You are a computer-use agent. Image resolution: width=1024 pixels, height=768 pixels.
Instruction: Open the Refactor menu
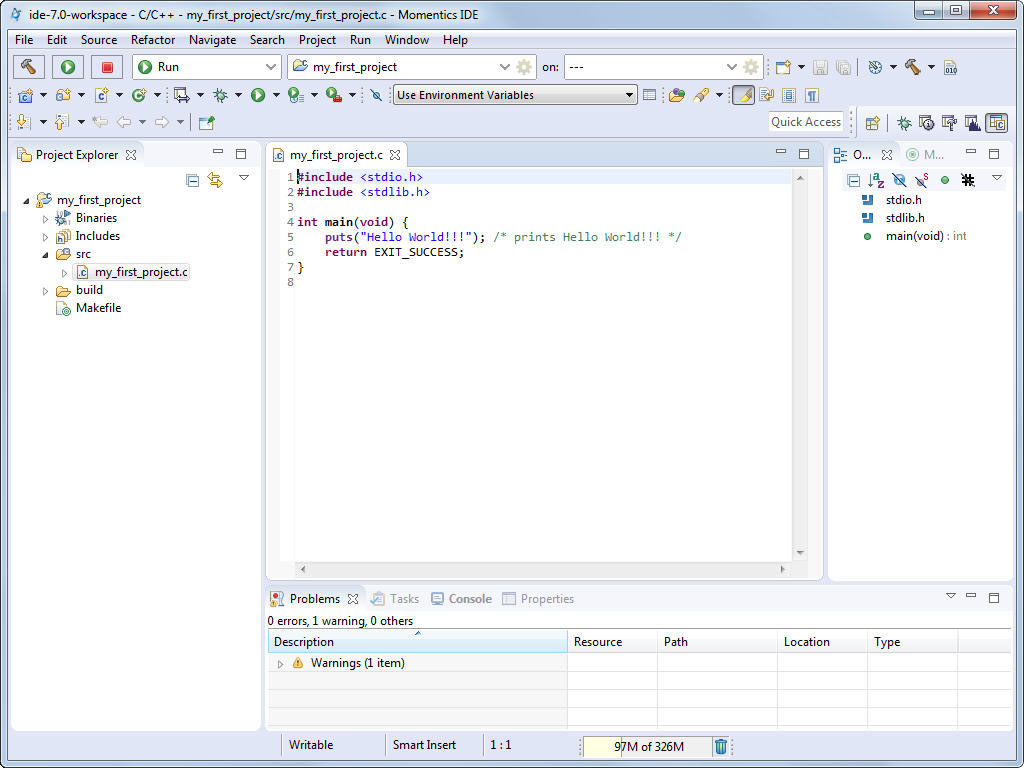coord(153,40)
